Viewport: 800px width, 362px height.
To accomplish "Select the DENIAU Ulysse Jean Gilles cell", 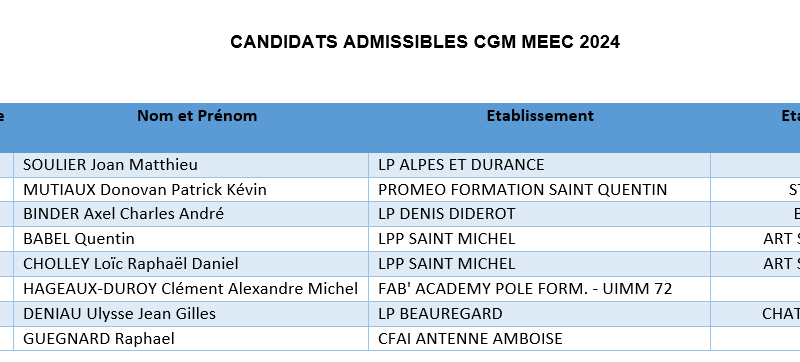I will 191,314.
